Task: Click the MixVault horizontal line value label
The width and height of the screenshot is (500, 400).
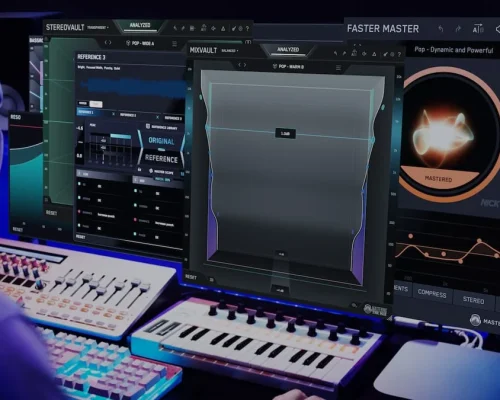Action: coord(285,134)
